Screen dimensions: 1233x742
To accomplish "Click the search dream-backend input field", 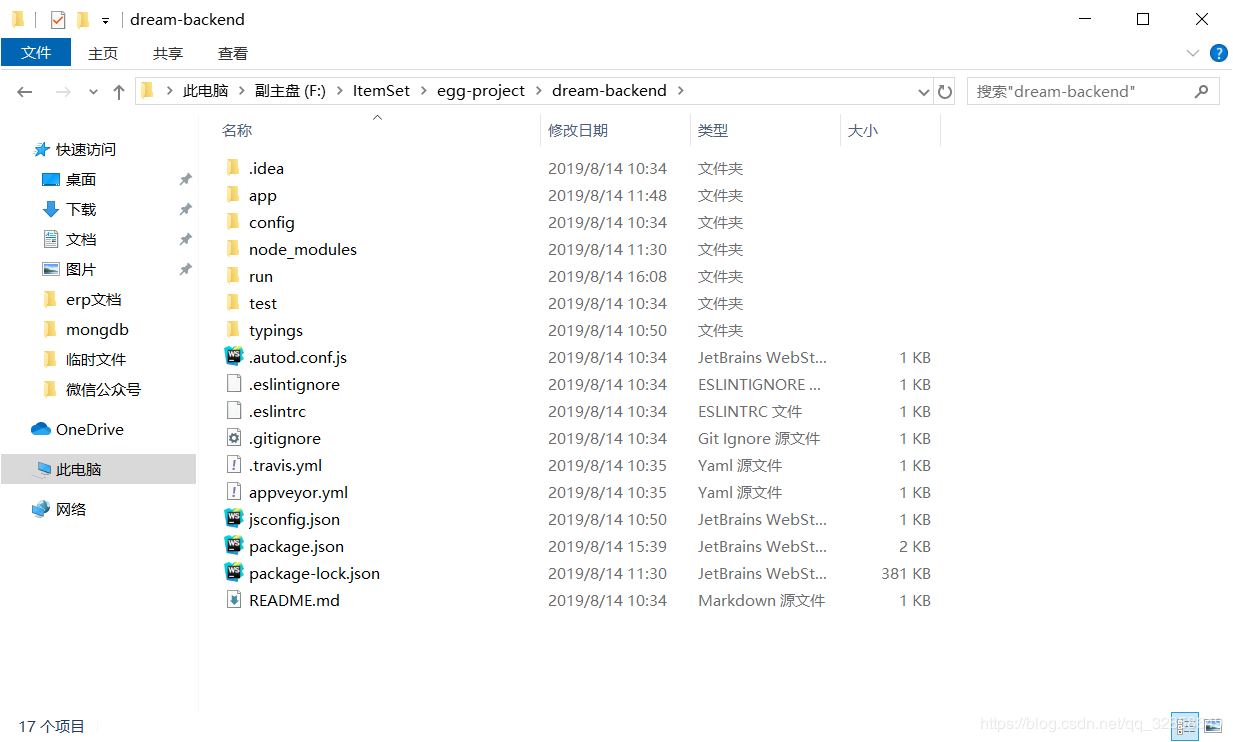I will 1093,91.
